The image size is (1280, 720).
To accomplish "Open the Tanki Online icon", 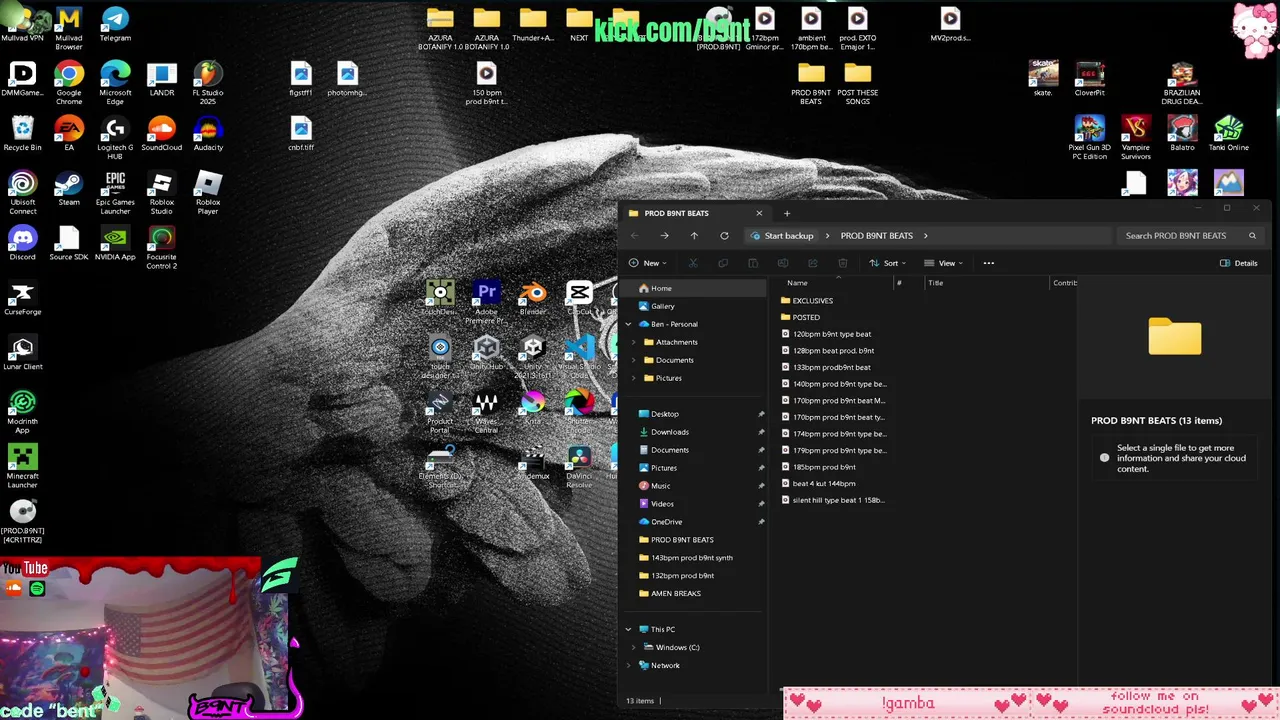I will (1228, 134).
